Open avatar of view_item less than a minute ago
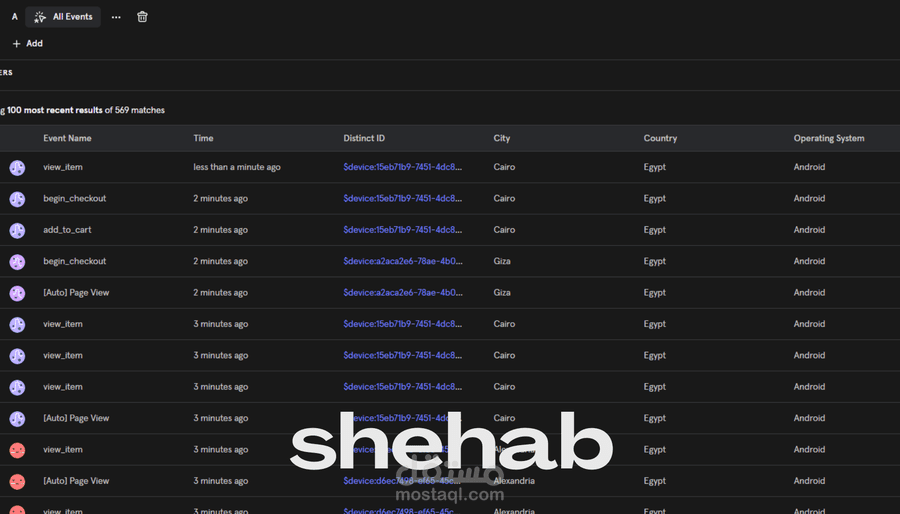 point(17,168)
